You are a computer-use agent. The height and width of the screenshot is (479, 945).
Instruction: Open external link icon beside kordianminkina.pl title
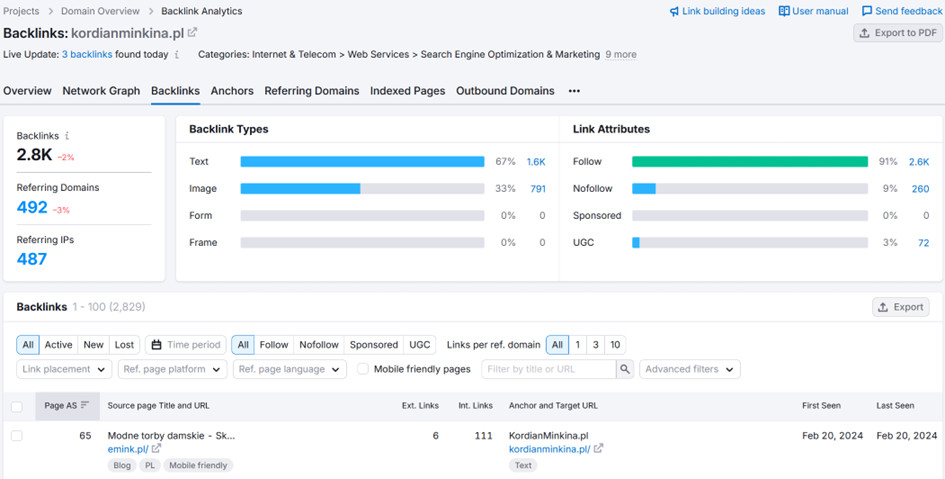192,32
